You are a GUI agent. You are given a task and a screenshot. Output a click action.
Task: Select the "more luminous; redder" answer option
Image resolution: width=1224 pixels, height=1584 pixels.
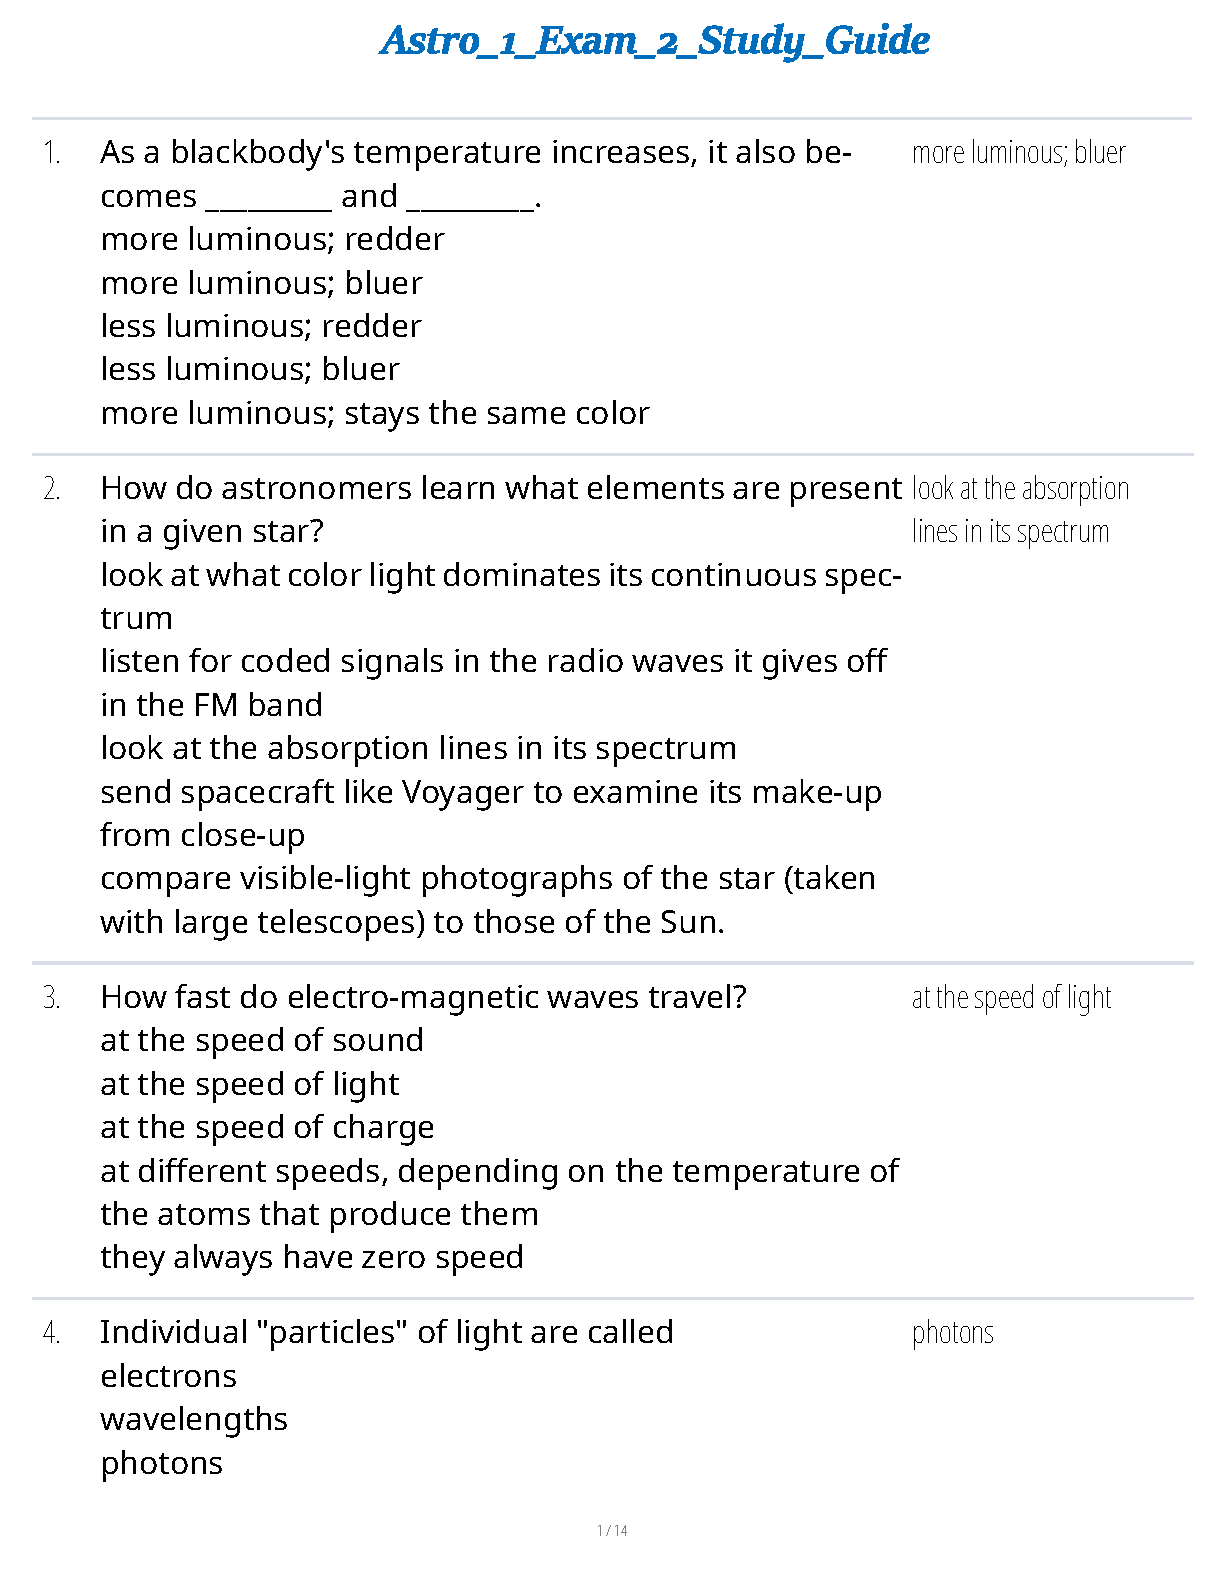pyautogui.click(x=272, y=240)
